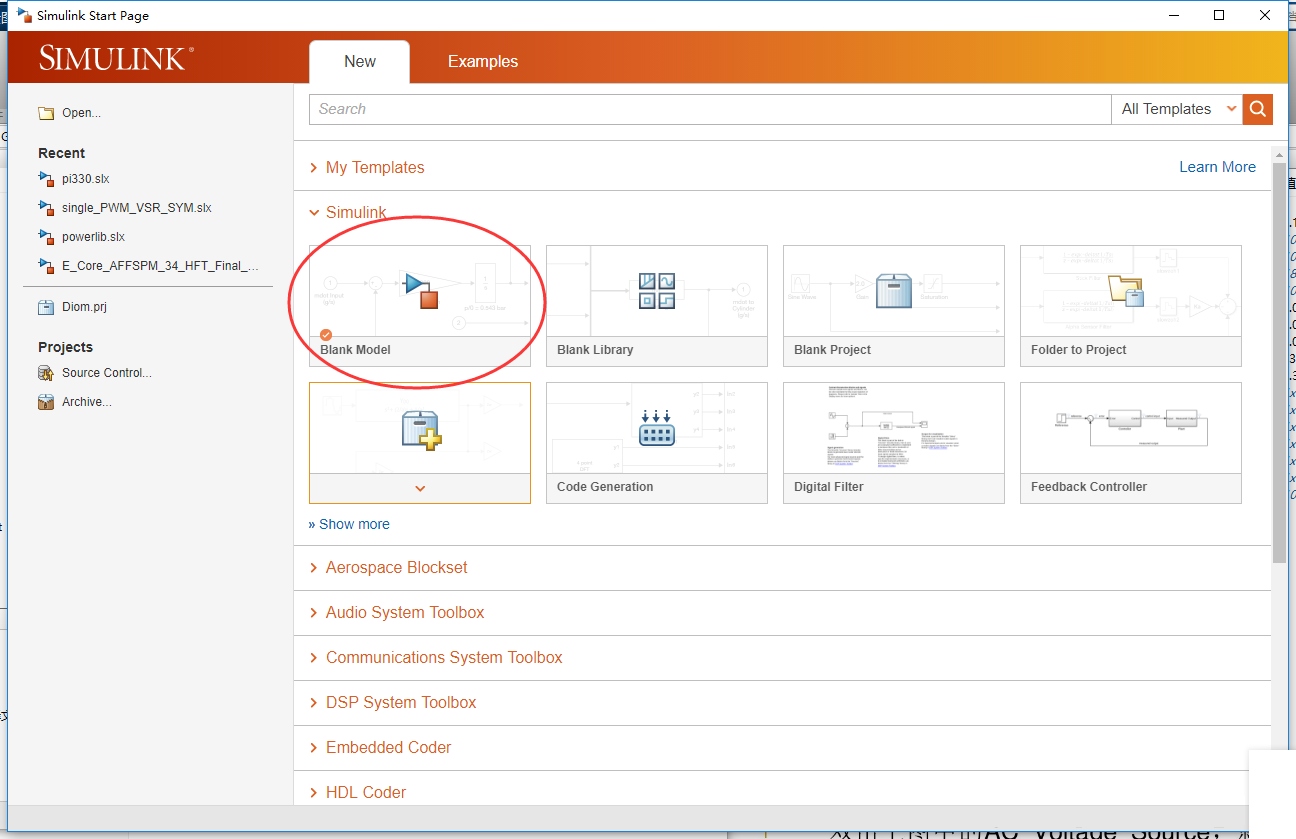Click the Blank Project label
Screen dimensions: 1296x839
(832, 350)
